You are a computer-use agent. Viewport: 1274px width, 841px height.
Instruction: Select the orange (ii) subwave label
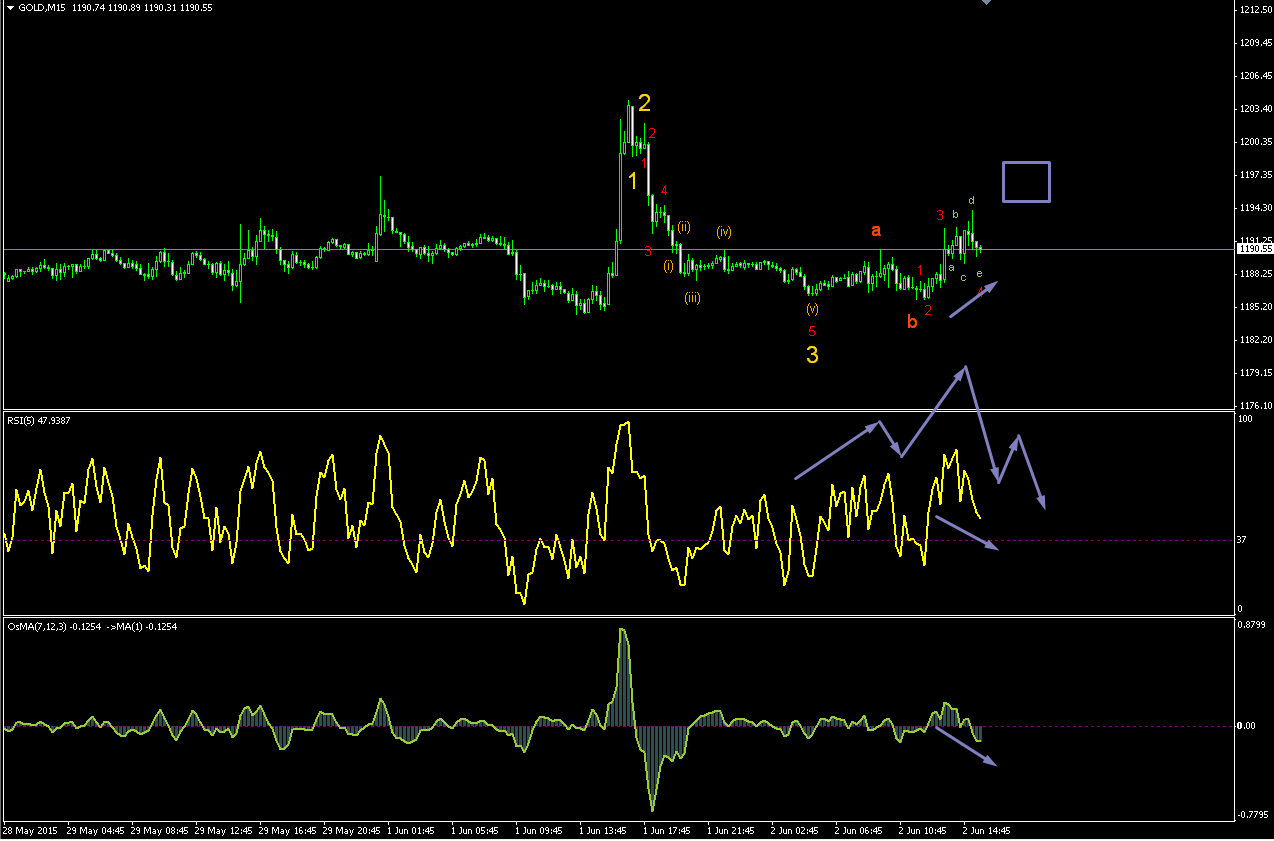click(683, 227)
